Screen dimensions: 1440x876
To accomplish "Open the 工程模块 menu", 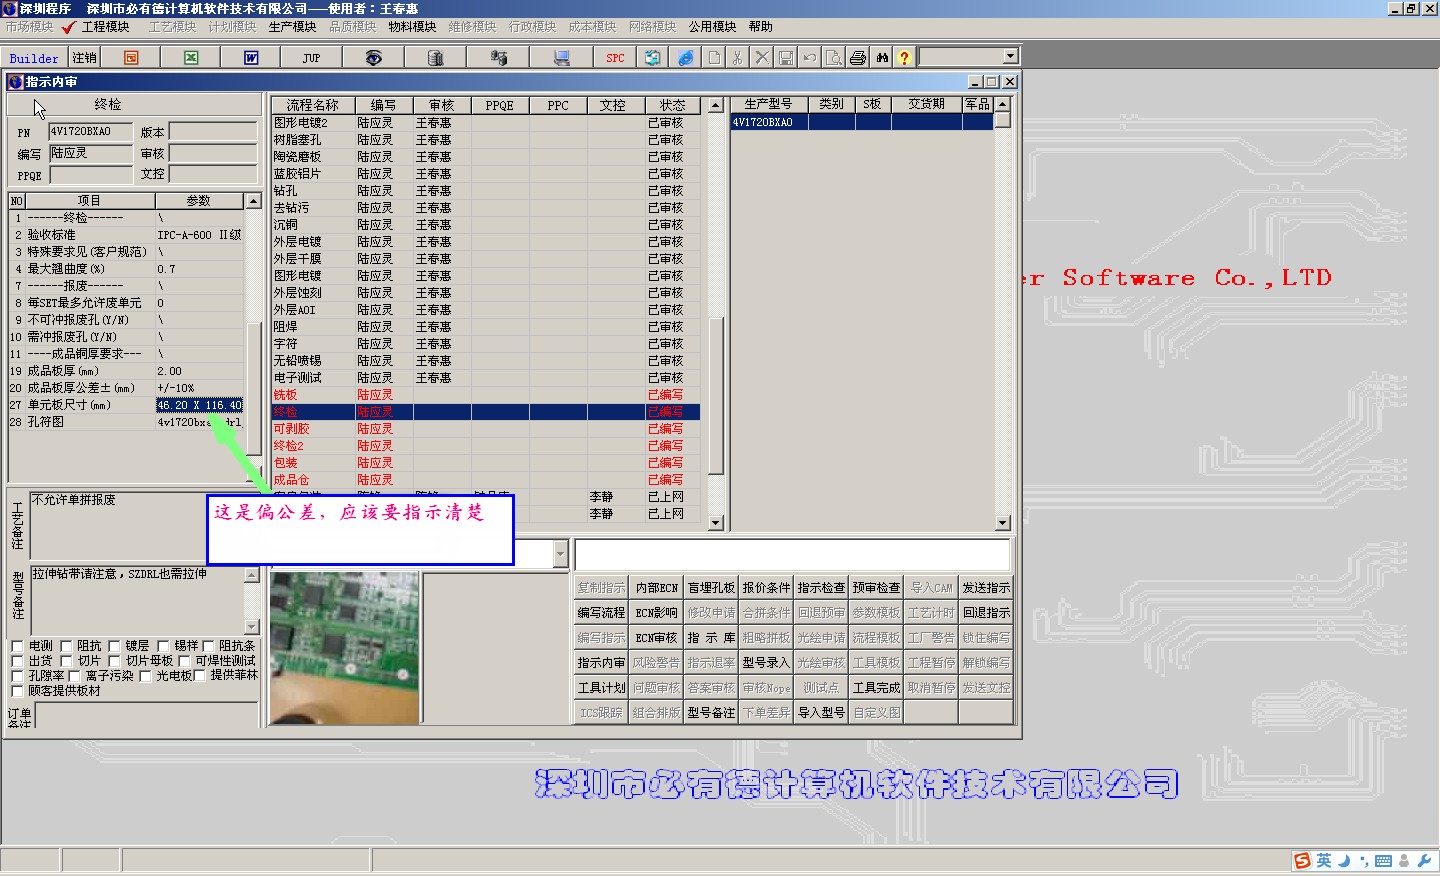I will (105, 27).
